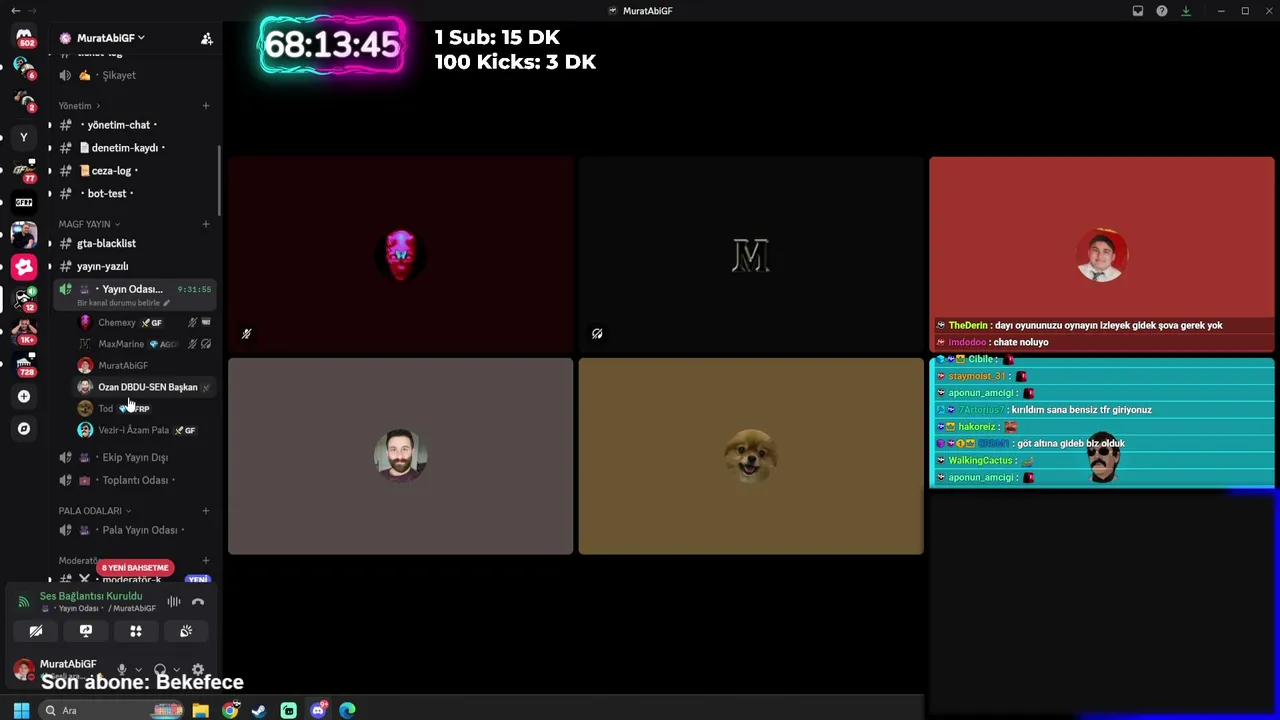This screenshot has height=720, width=1280.
Task: Open Discord direct messages home icon
Action: (24, 38)
